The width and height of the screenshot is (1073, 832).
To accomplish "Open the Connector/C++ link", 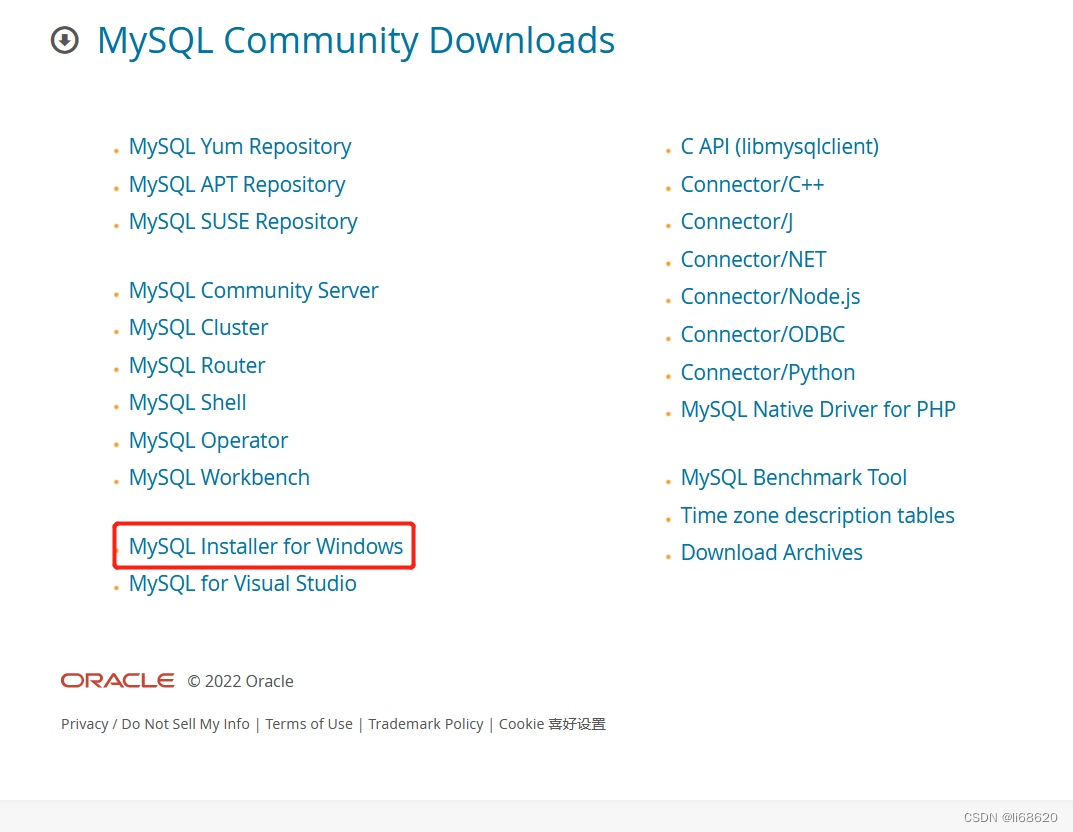I will [752, 185].
